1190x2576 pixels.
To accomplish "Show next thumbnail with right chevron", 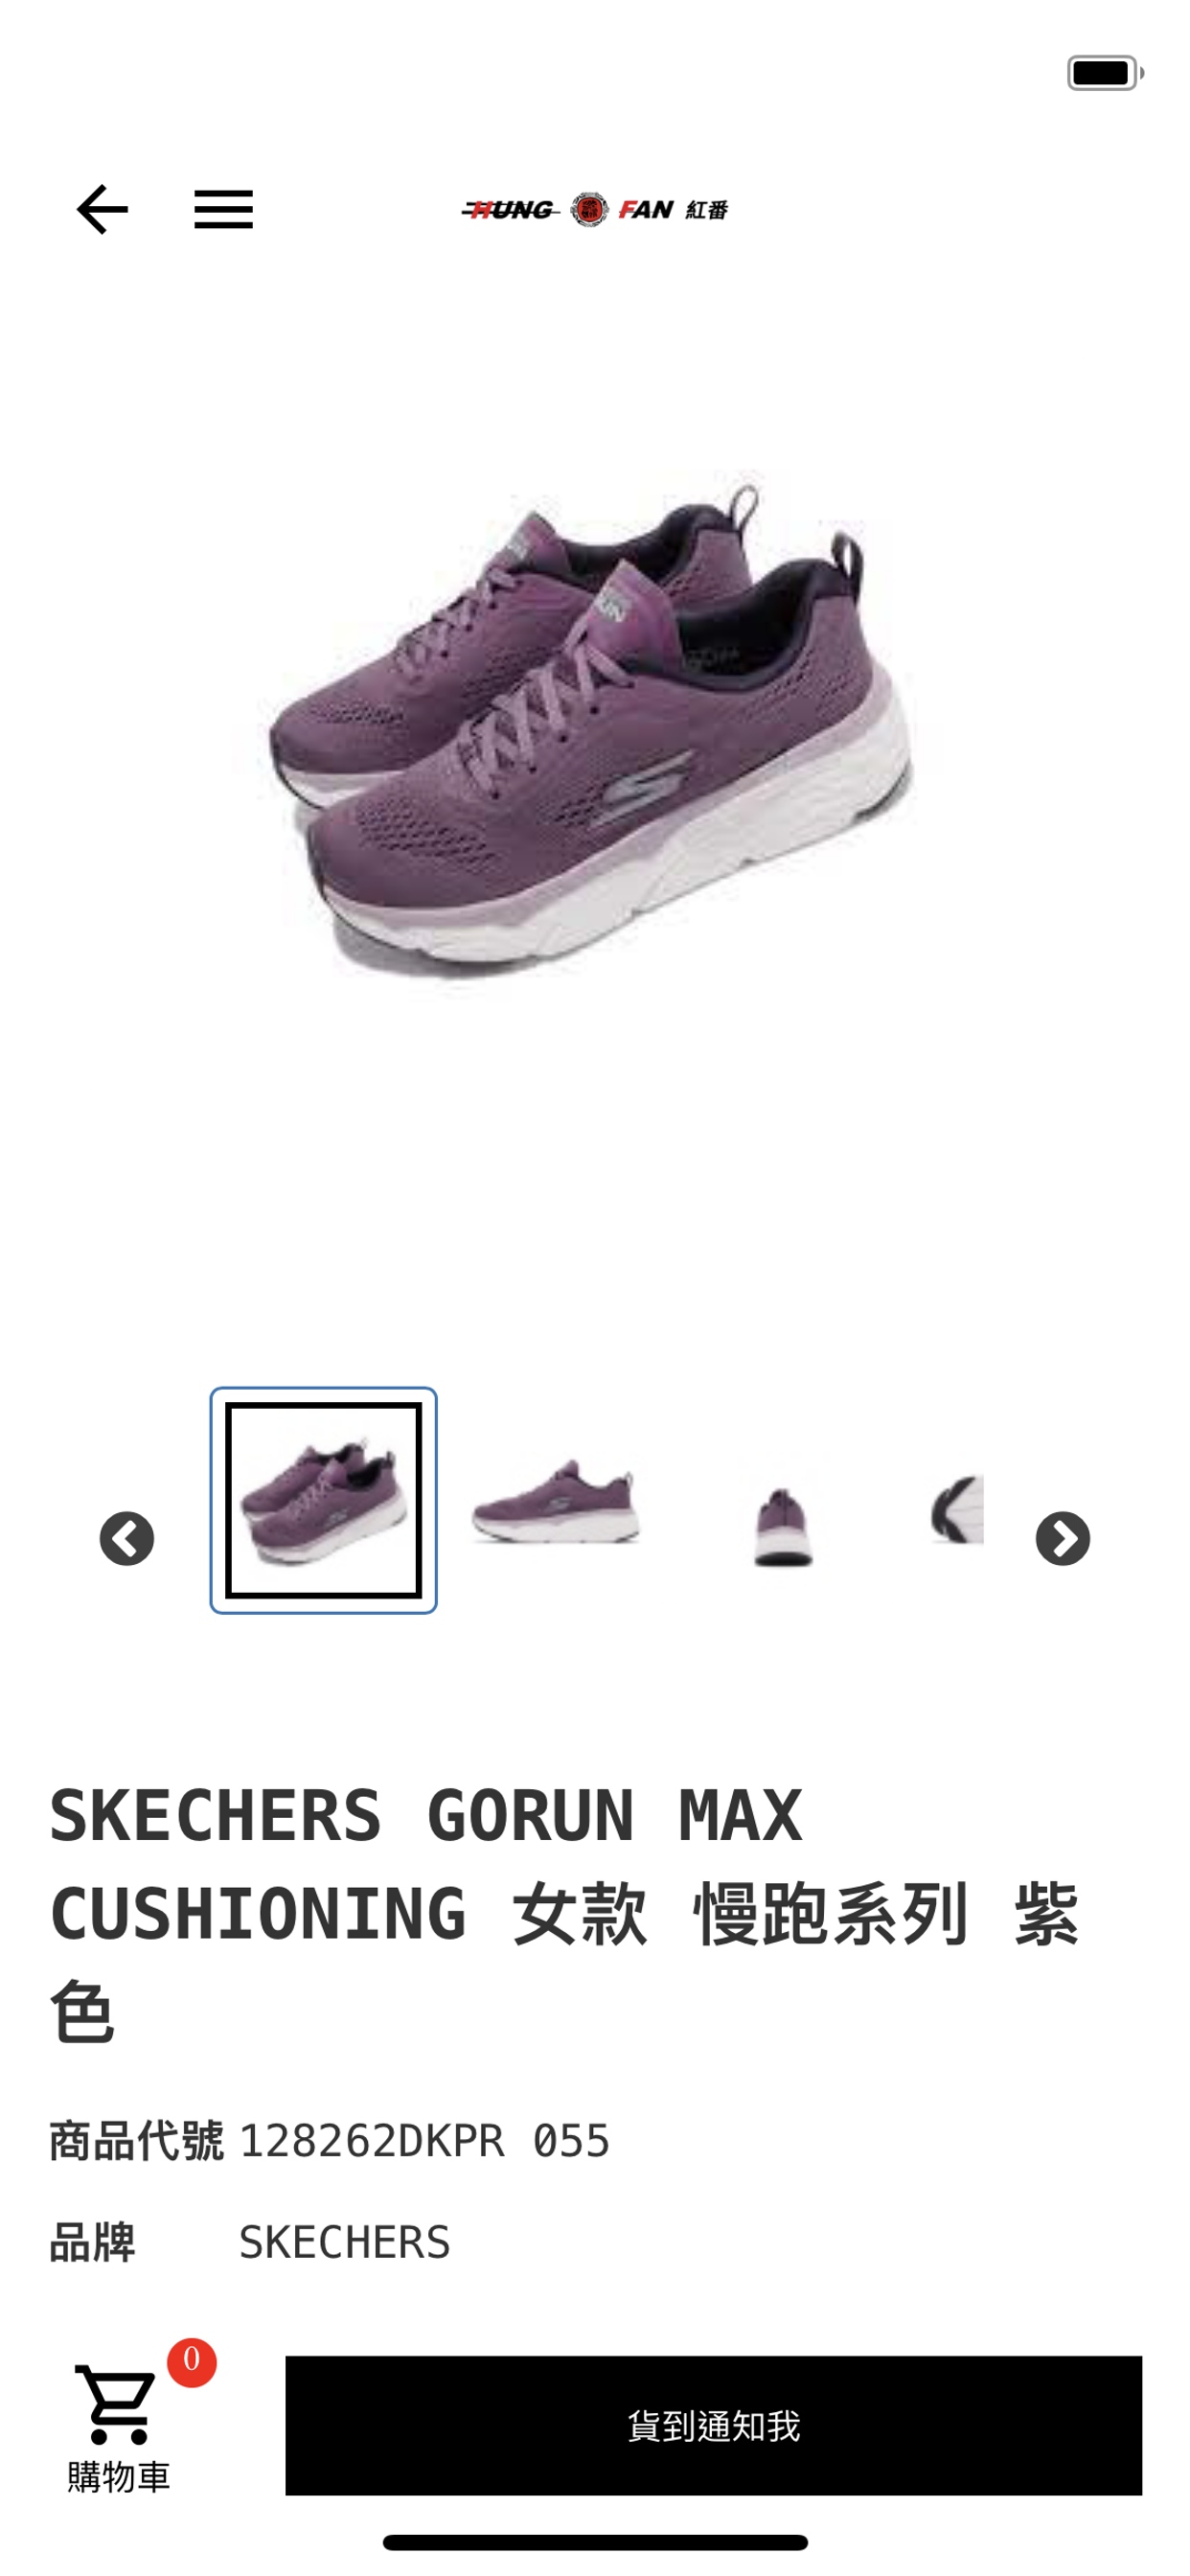I will coord(1062,1538).
